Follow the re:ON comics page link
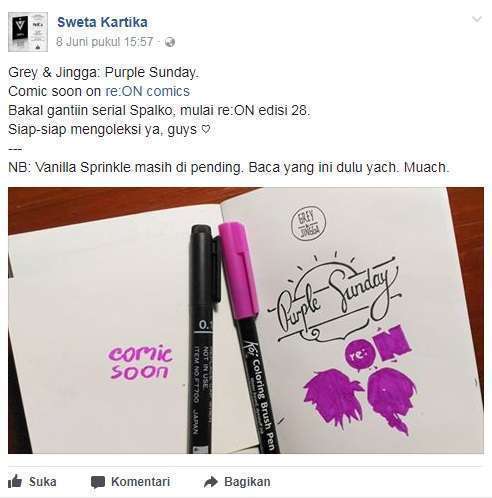This screenshot has height=498, width=492. pos(148,91)
